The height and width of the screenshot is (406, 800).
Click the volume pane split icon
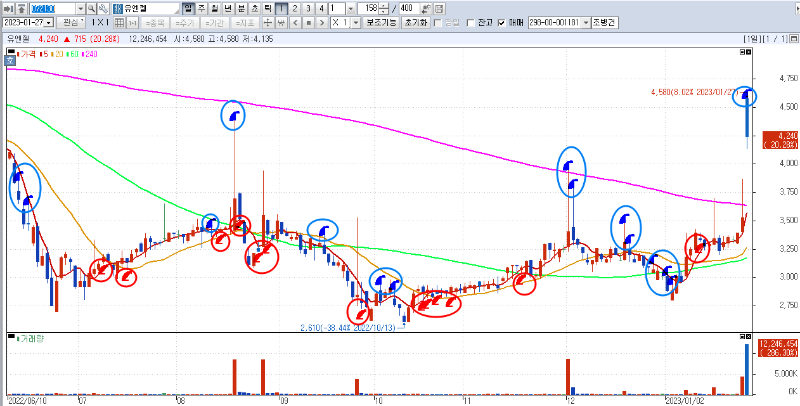click(742, 337)
